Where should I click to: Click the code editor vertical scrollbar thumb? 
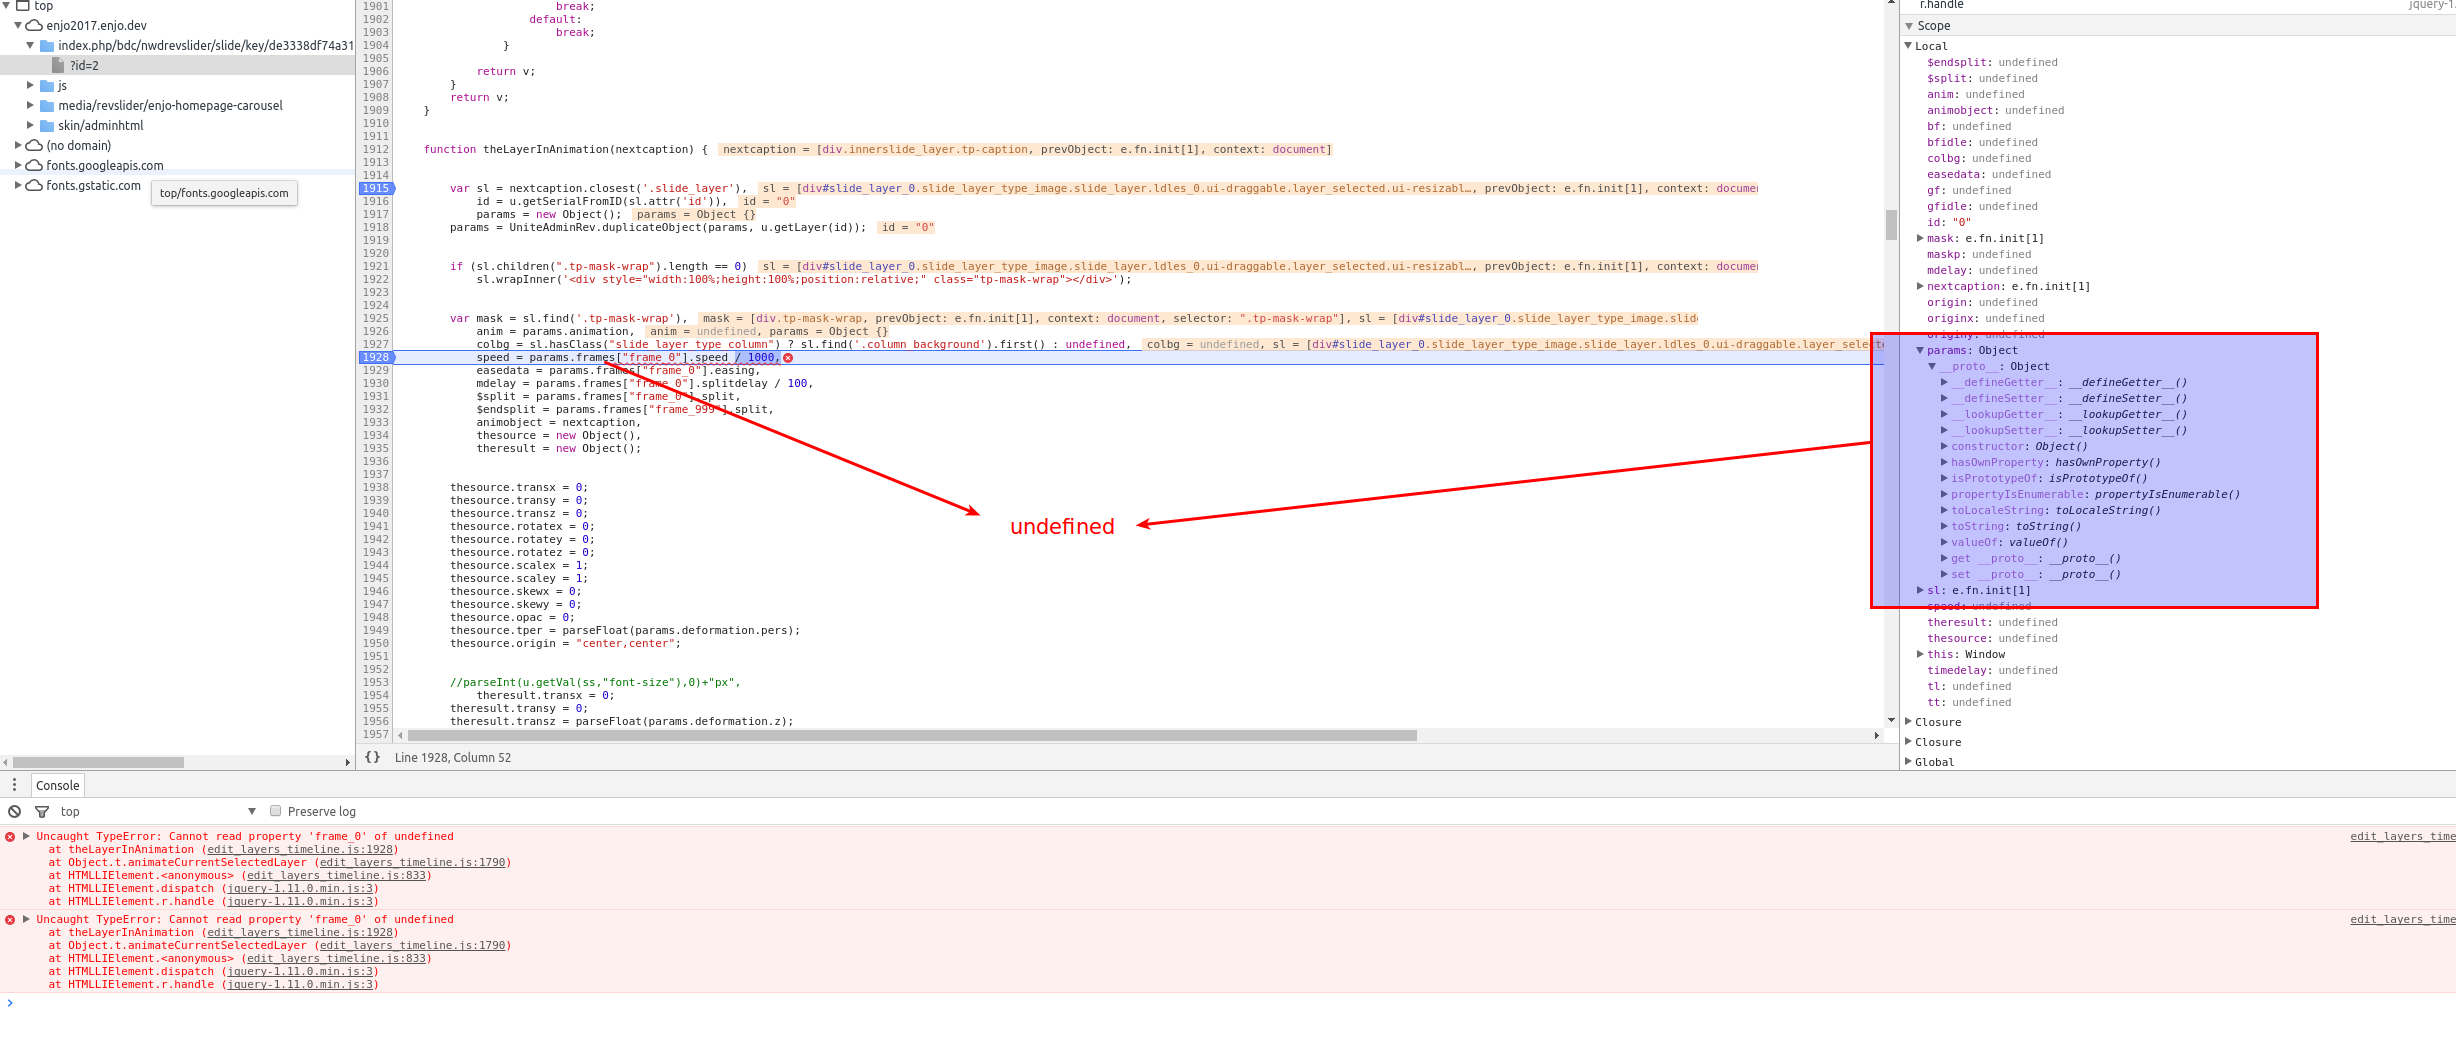point(1891,224)
